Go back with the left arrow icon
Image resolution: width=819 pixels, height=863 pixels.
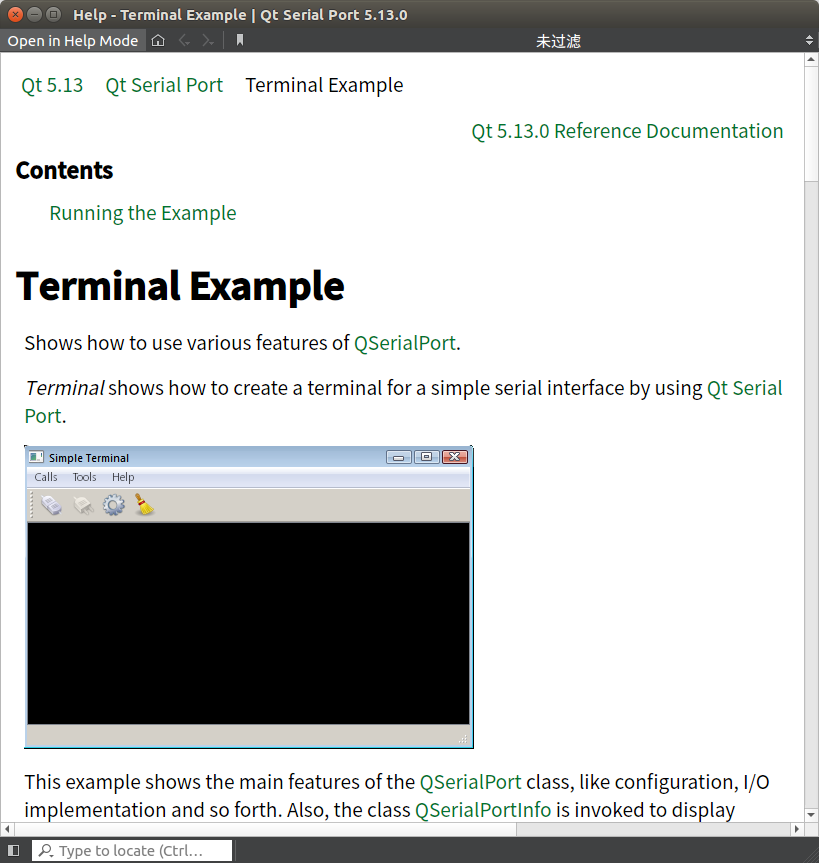[184, 40]
